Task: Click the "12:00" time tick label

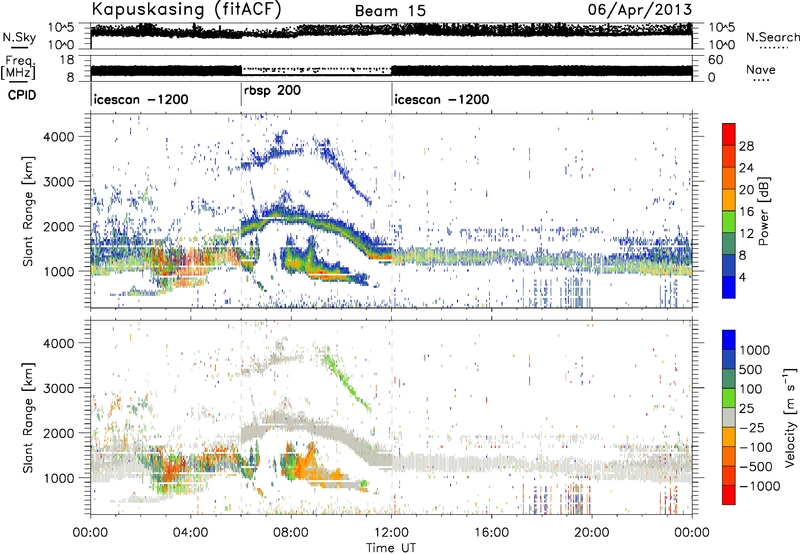Action: point(391,533)
